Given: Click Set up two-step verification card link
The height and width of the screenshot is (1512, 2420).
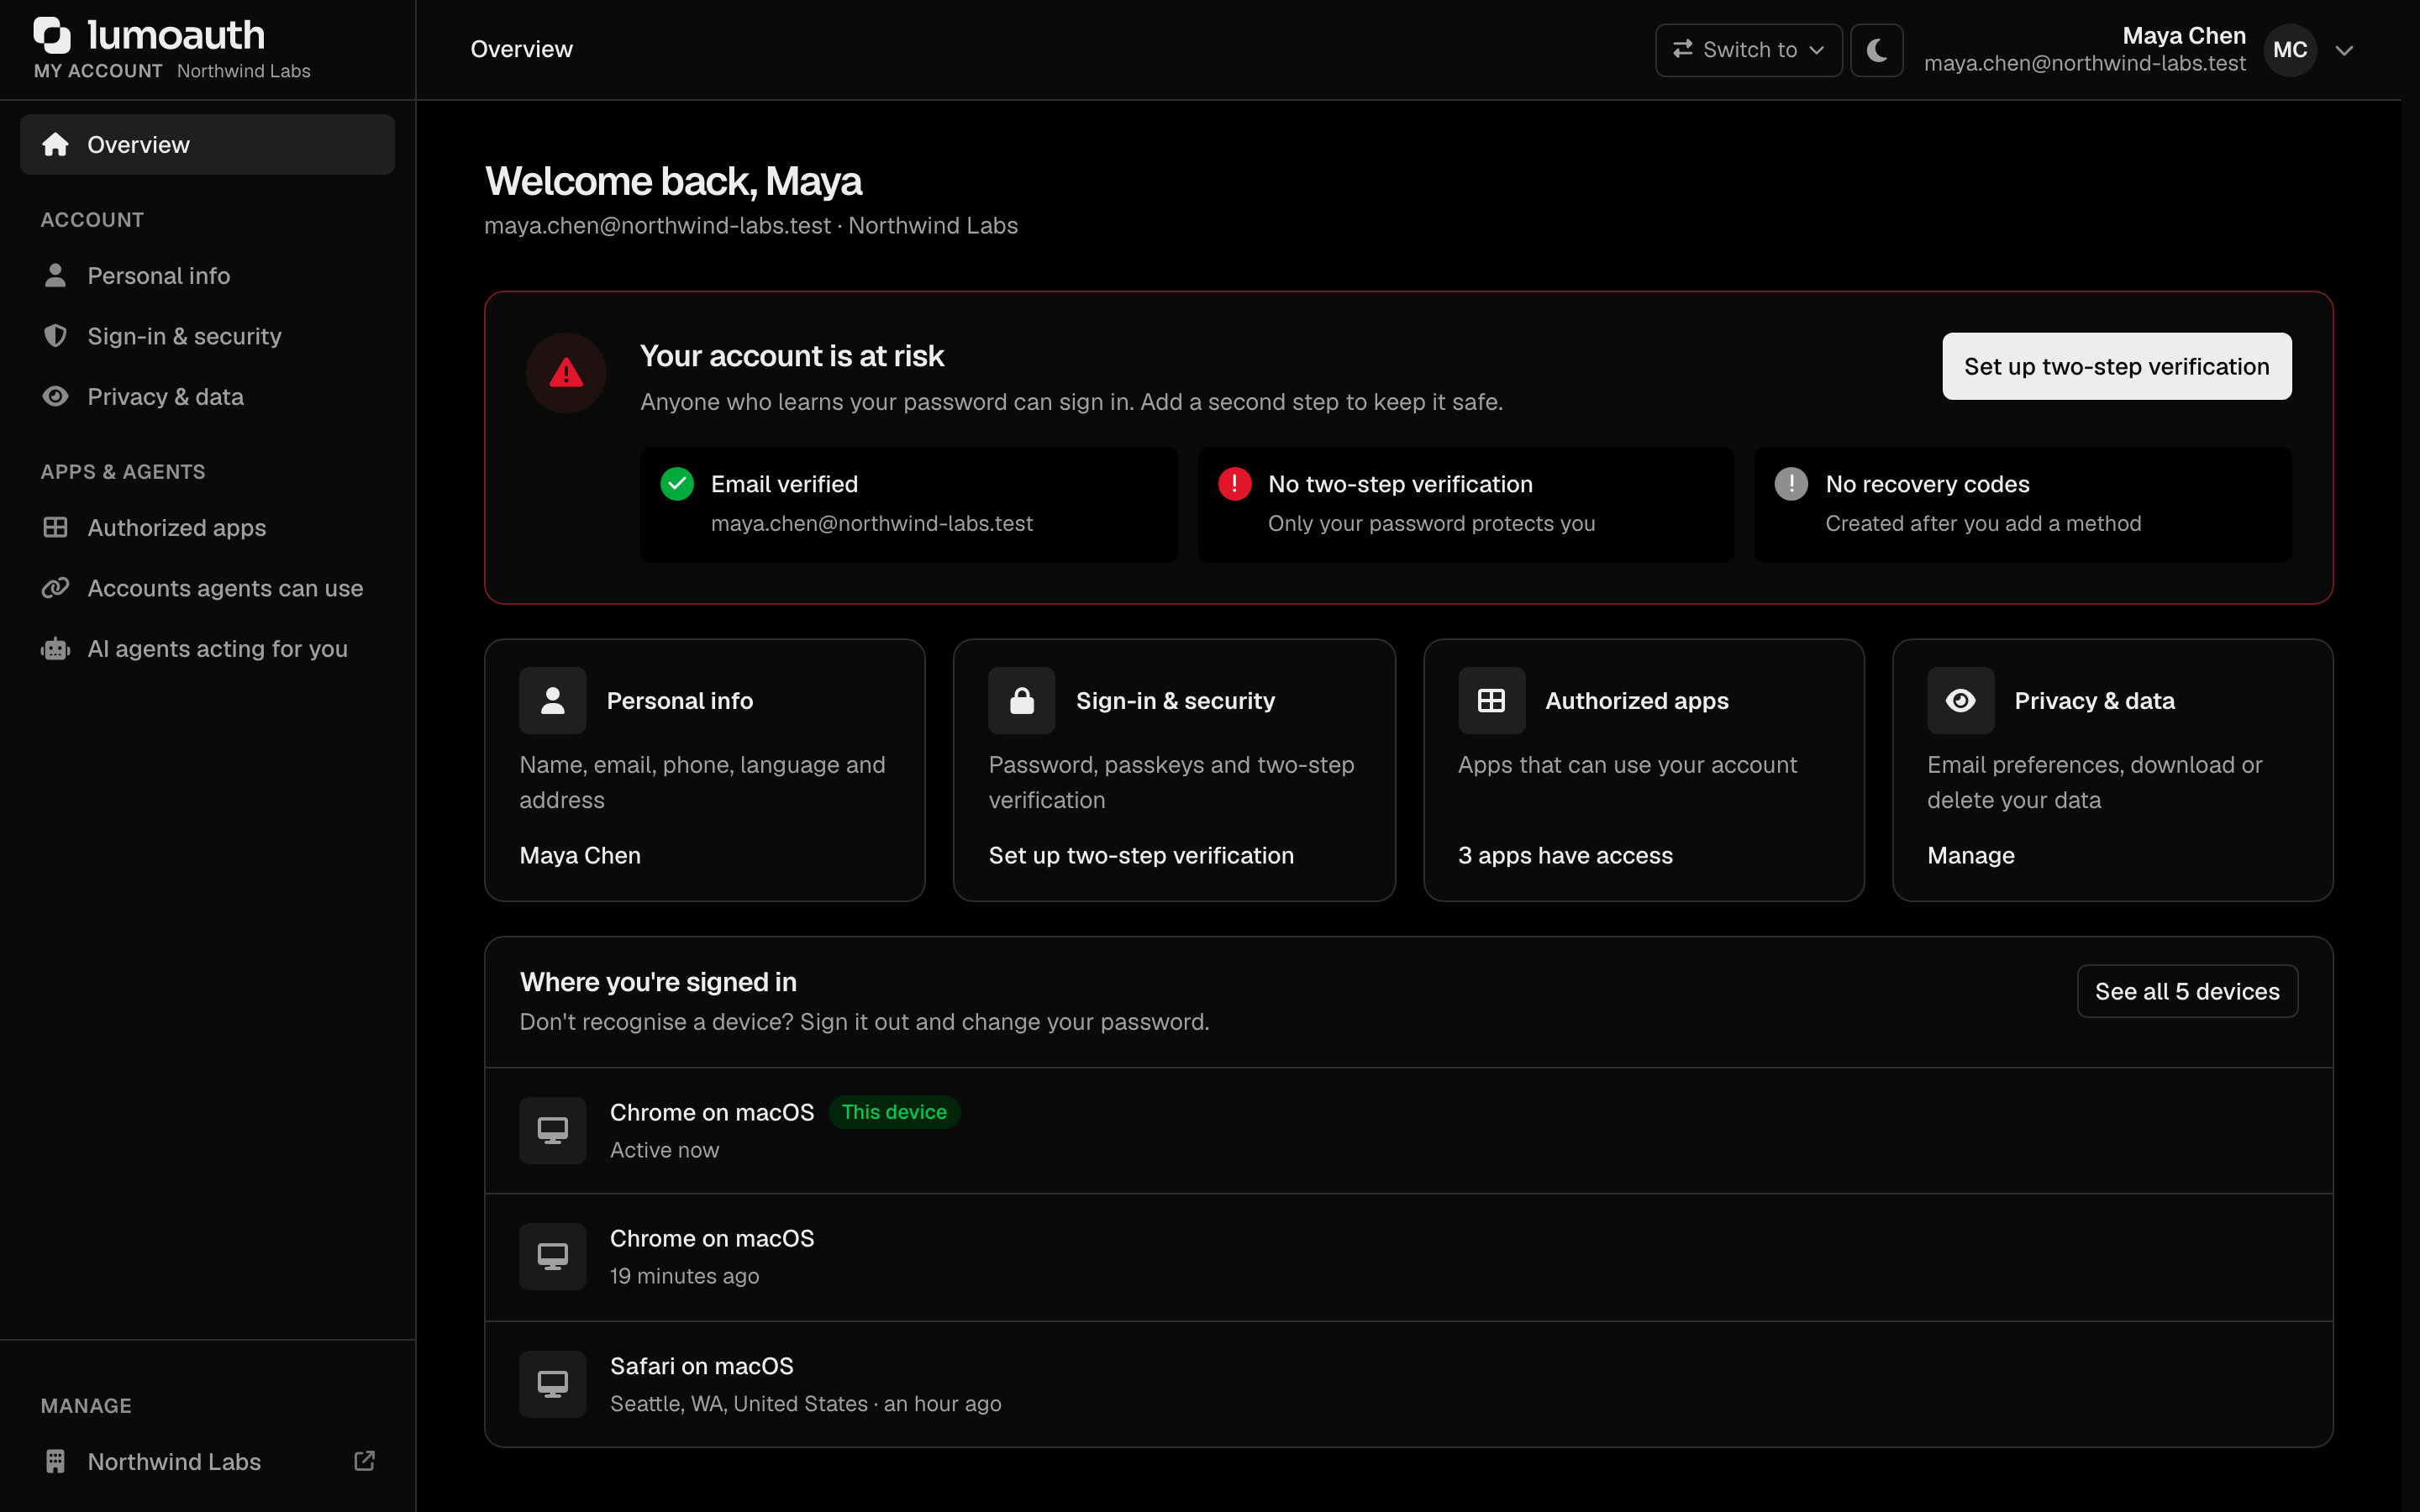Looking at the screenshot, I should click(1141, 856).
